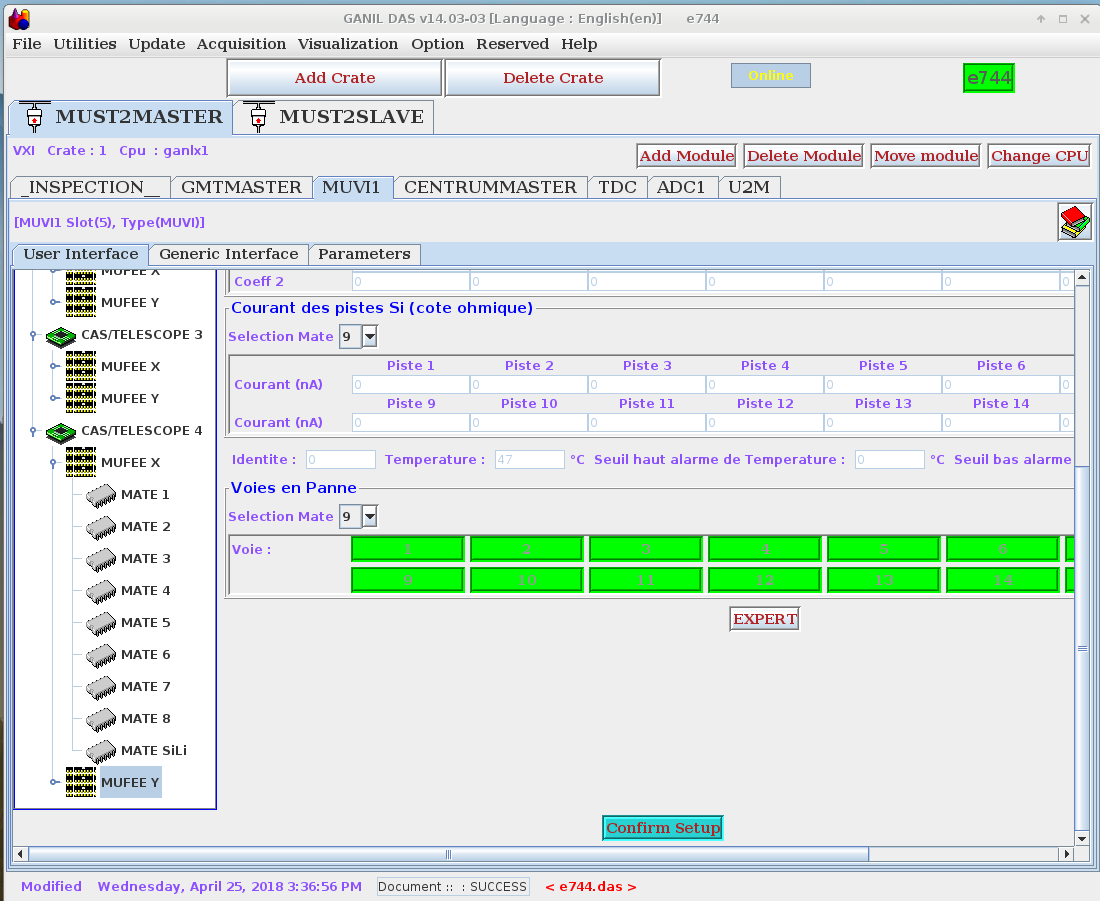The height and width of the screenshot is (901, 1100).
Task: Toggle Voie 5 in Voies en Panne
Action: coord(883,549)
